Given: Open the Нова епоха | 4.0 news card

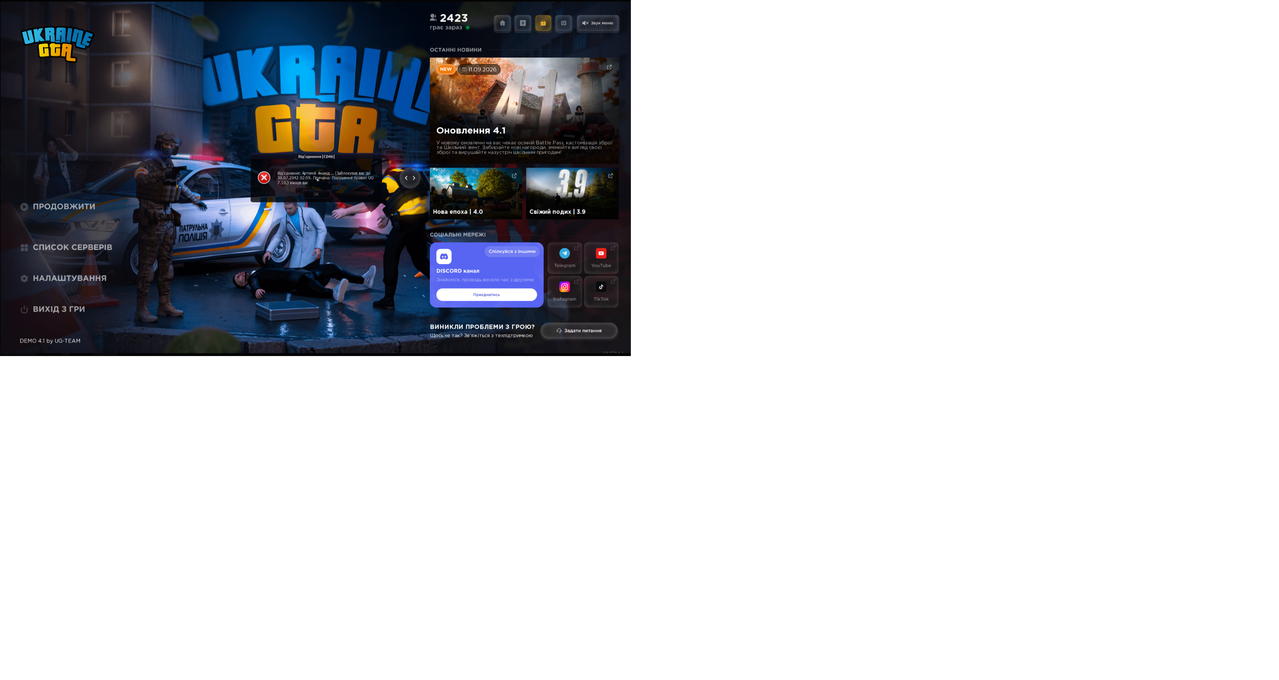Looking at the screenshot, I should pyautogui.click(x=476, y=193).
